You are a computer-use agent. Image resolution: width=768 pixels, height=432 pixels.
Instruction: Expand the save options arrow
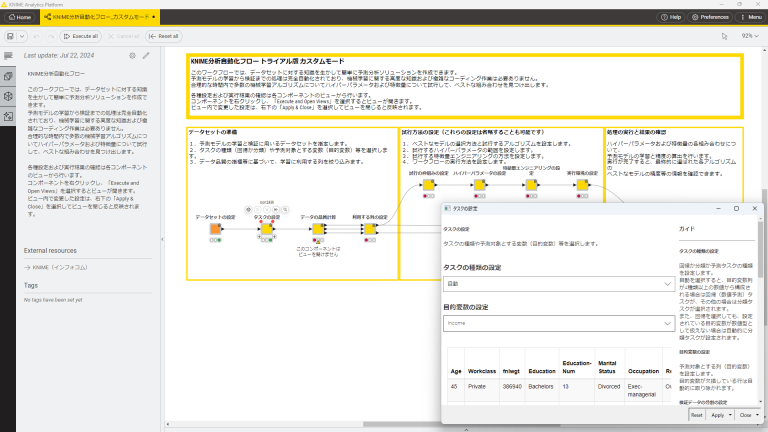point(22,36)
